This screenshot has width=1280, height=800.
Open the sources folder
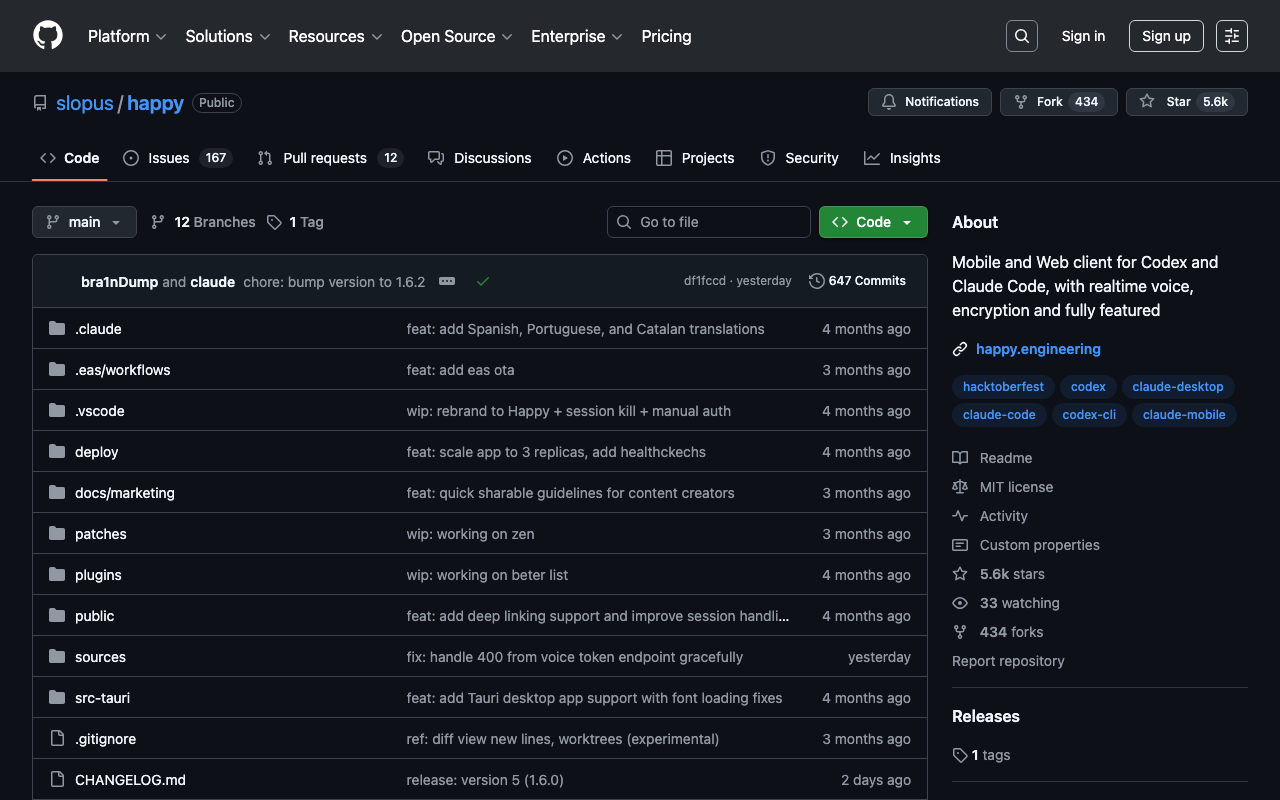(x=100, y=657)
